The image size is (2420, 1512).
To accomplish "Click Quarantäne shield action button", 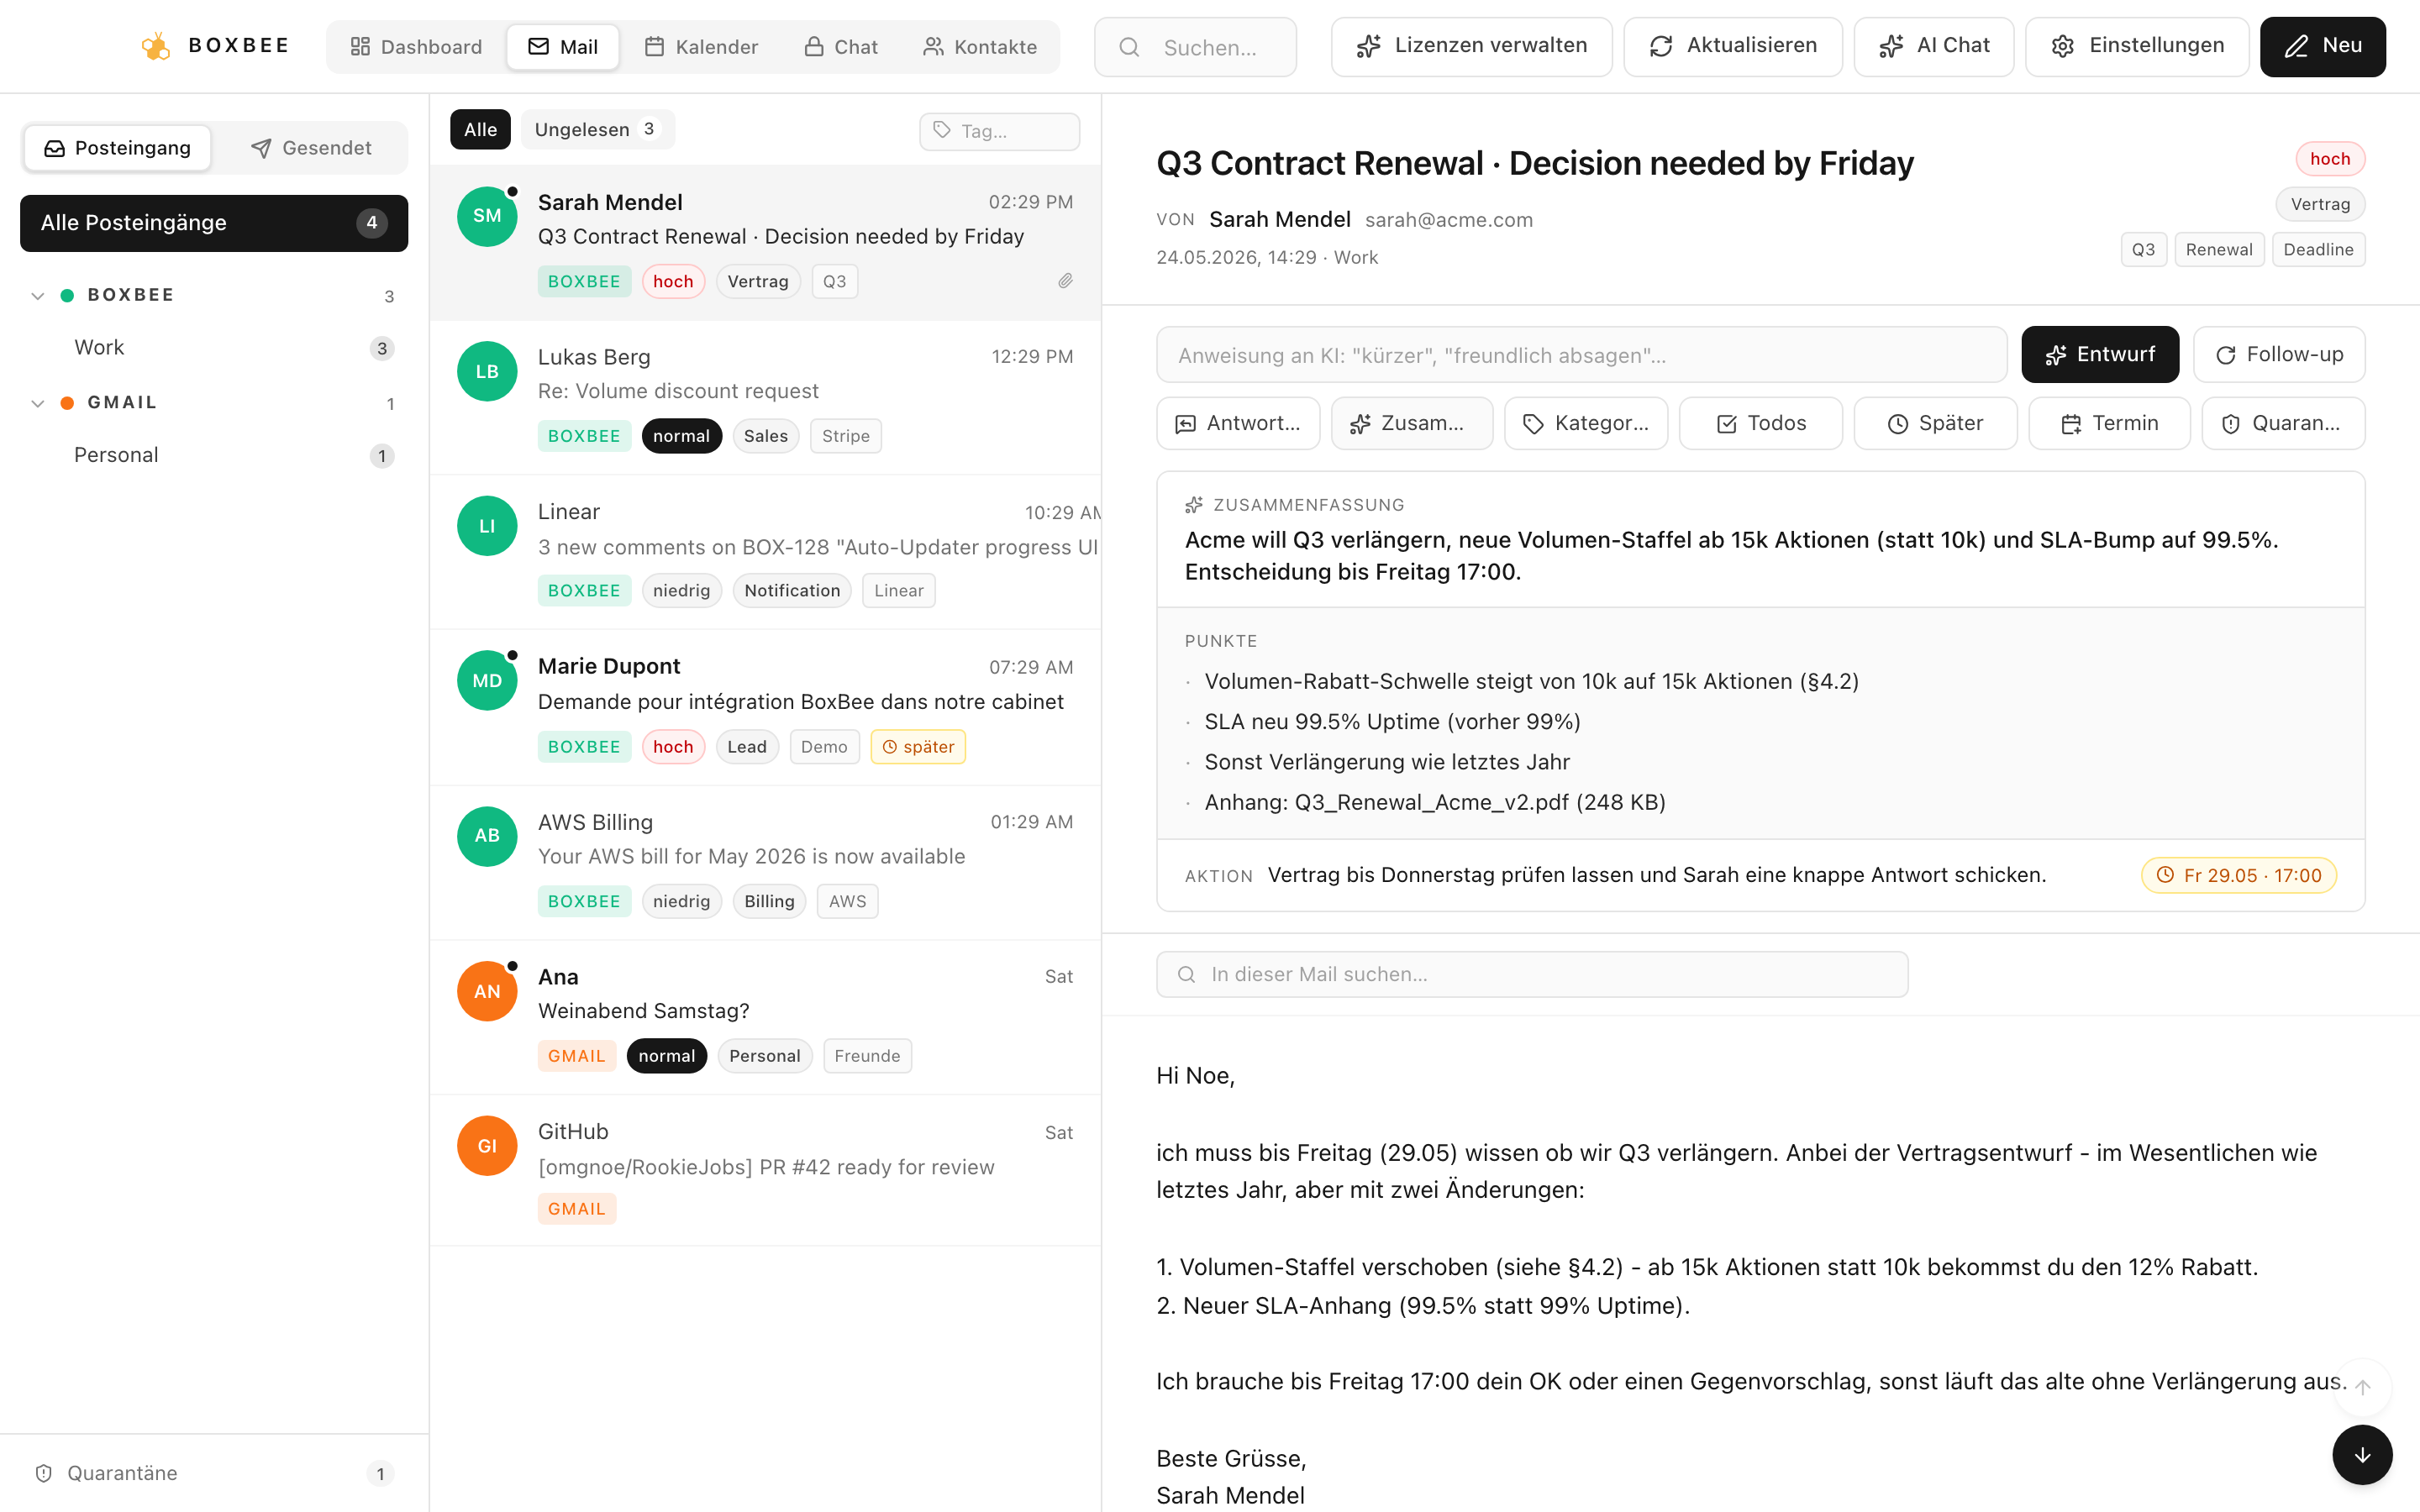I will [2283, 424].
